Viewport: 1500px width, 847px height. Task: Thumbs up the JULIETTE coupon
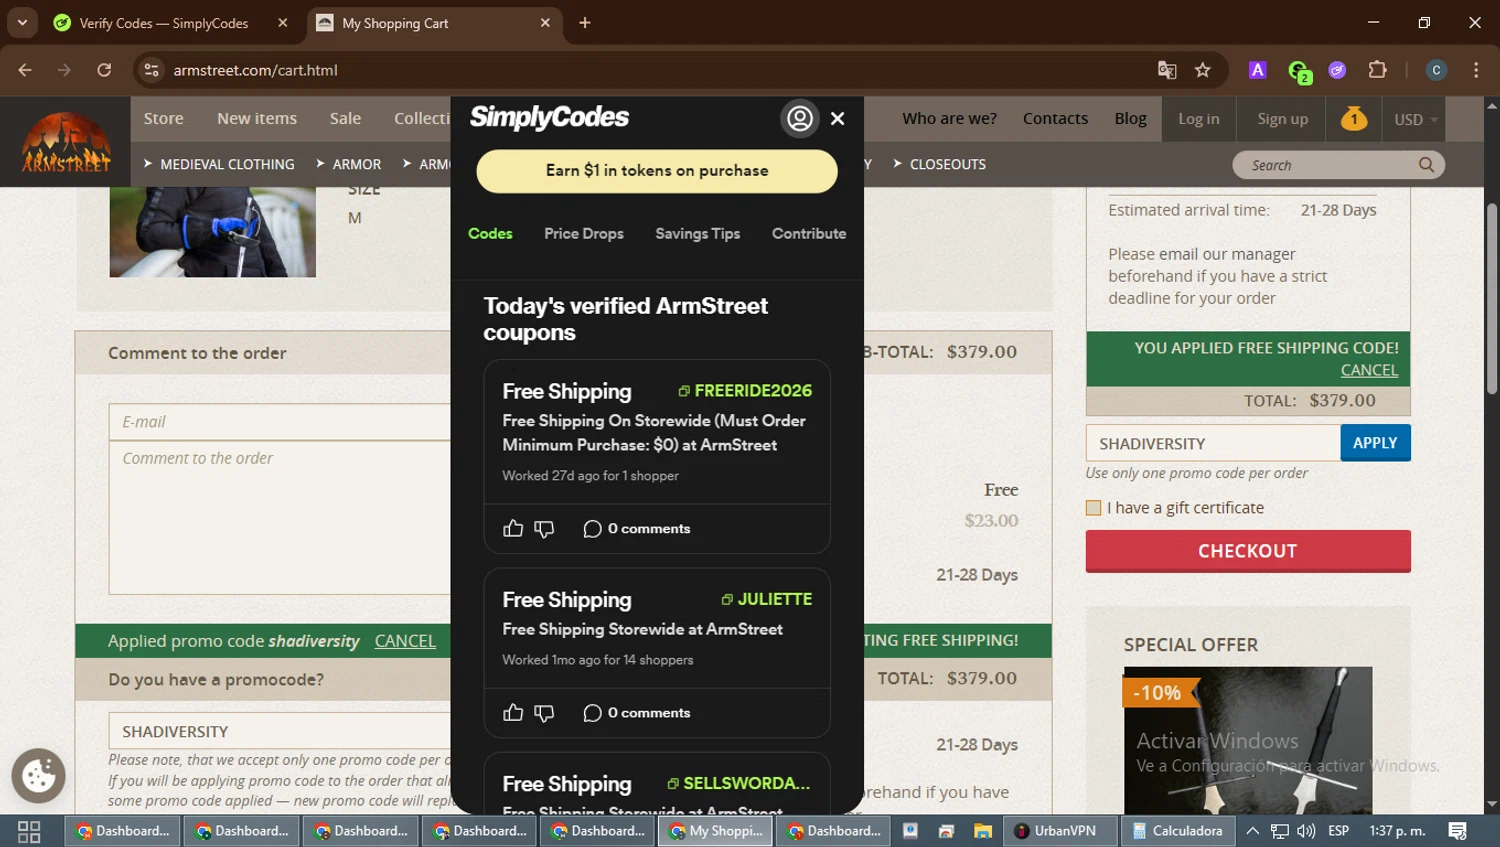[x=513, y=712]
